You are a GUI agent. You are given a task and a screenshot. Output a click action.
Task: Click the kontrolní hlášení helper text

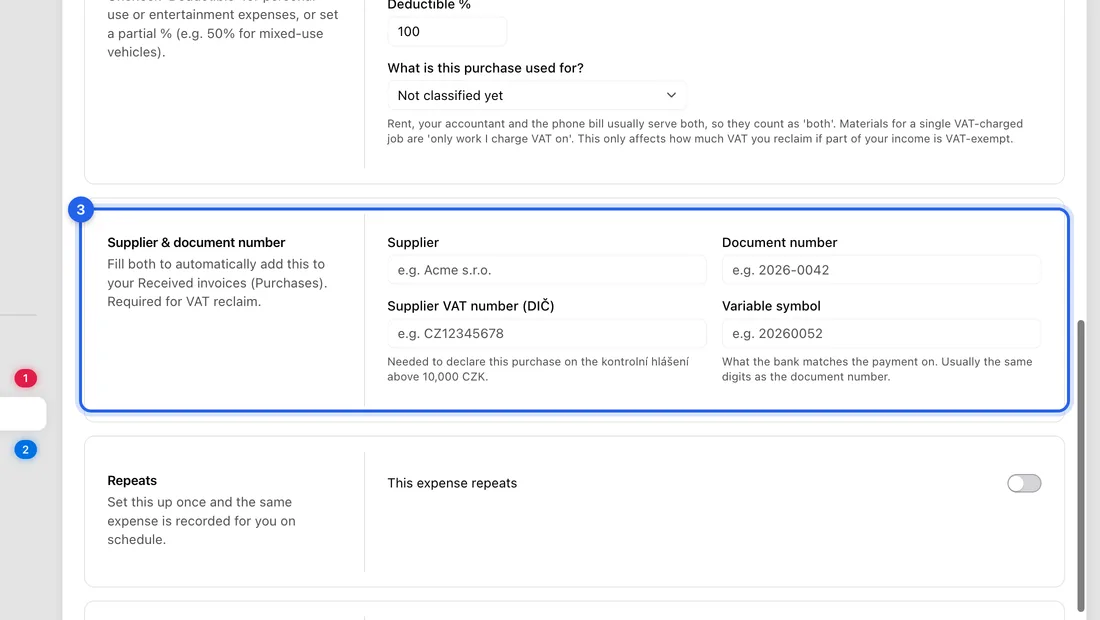click(538, 369)
